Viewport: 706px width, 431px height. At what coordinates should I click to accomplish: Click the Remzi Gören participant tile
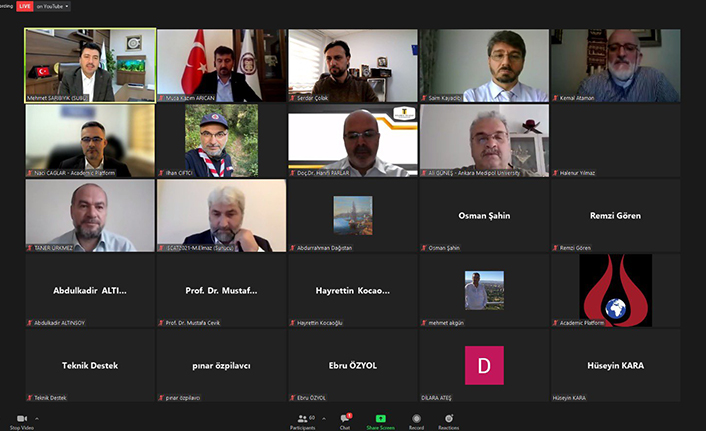point(615,216)
